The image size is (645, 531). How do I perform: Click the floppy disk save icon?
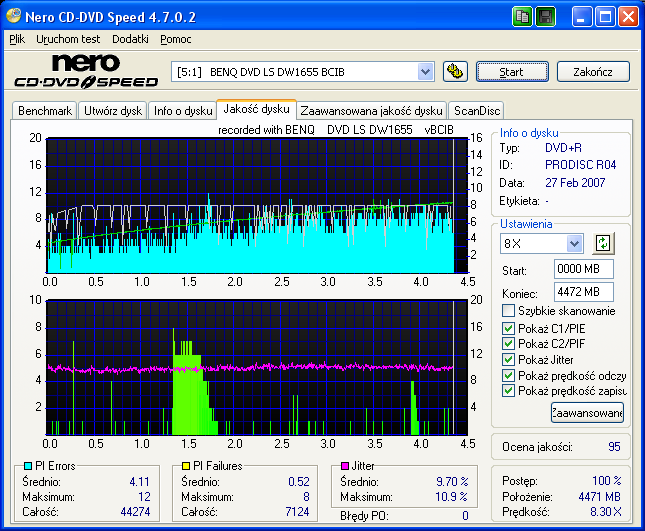(545, 17)
